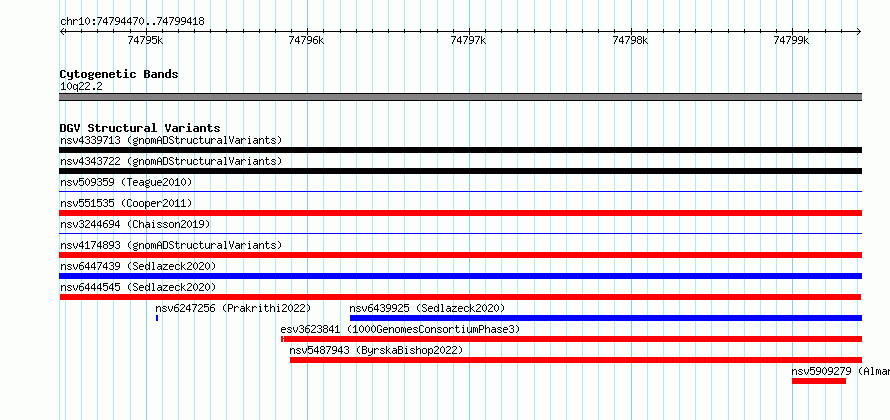Click the 74799k ruler position

point(791,40)
